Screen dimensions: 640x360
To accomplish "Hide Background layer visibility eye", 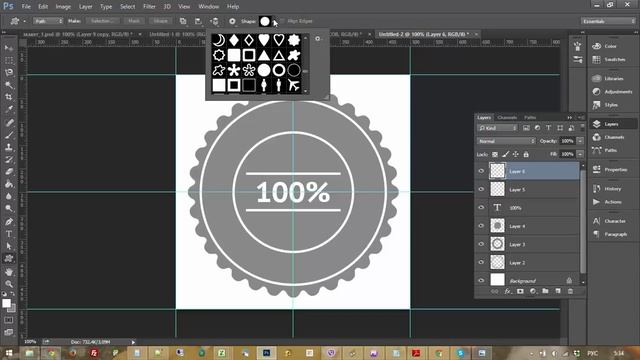I will tap(481, 280).
